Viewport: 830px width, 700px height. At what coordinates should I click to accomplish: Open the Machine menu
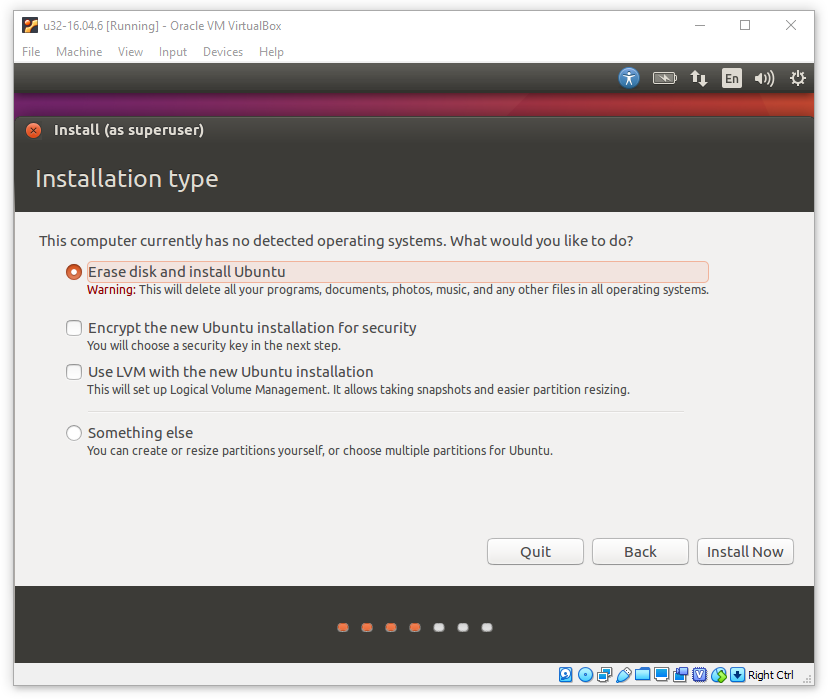click(79, 52)
